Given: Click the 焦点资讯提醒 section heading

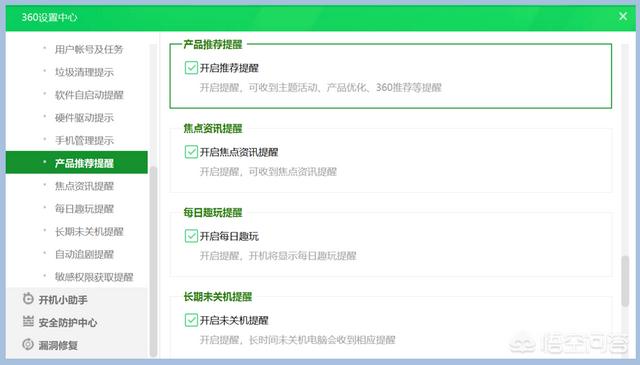Looking at the screenshot, I should (213, 129).
